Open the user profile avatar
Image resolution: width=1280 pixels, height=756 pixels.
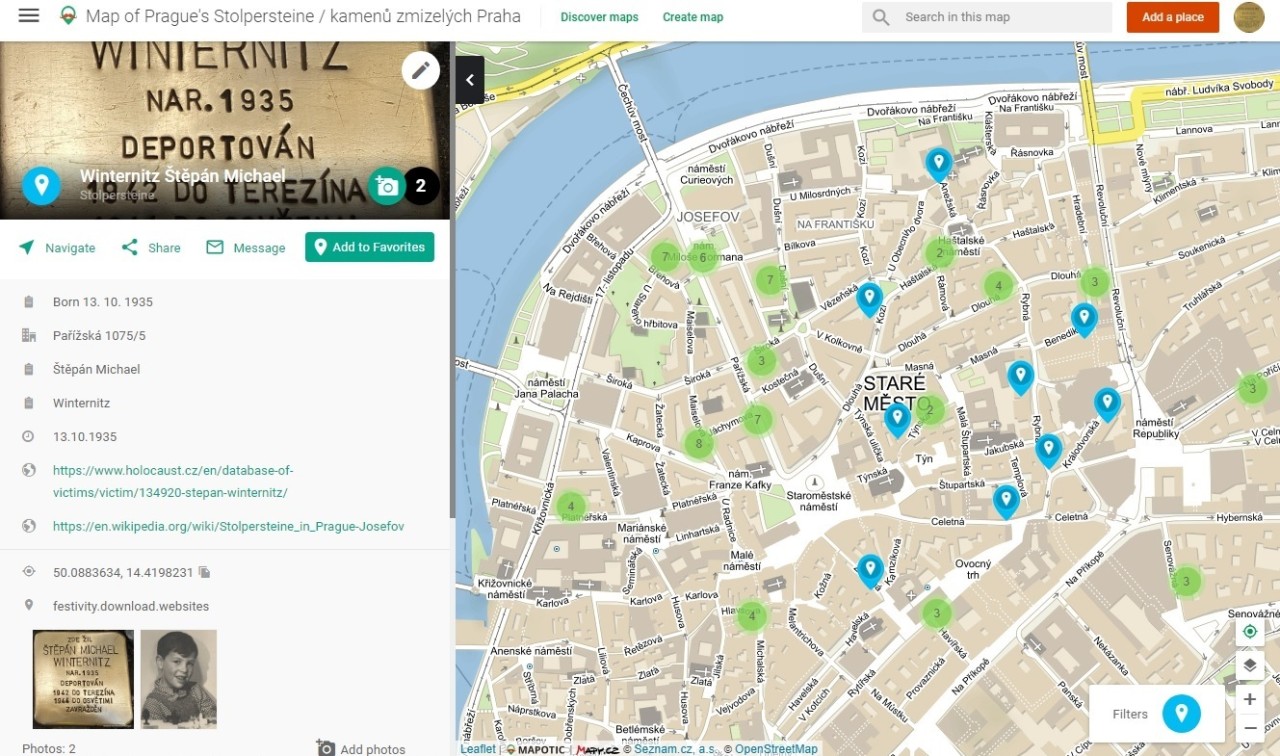(1249, 17)
